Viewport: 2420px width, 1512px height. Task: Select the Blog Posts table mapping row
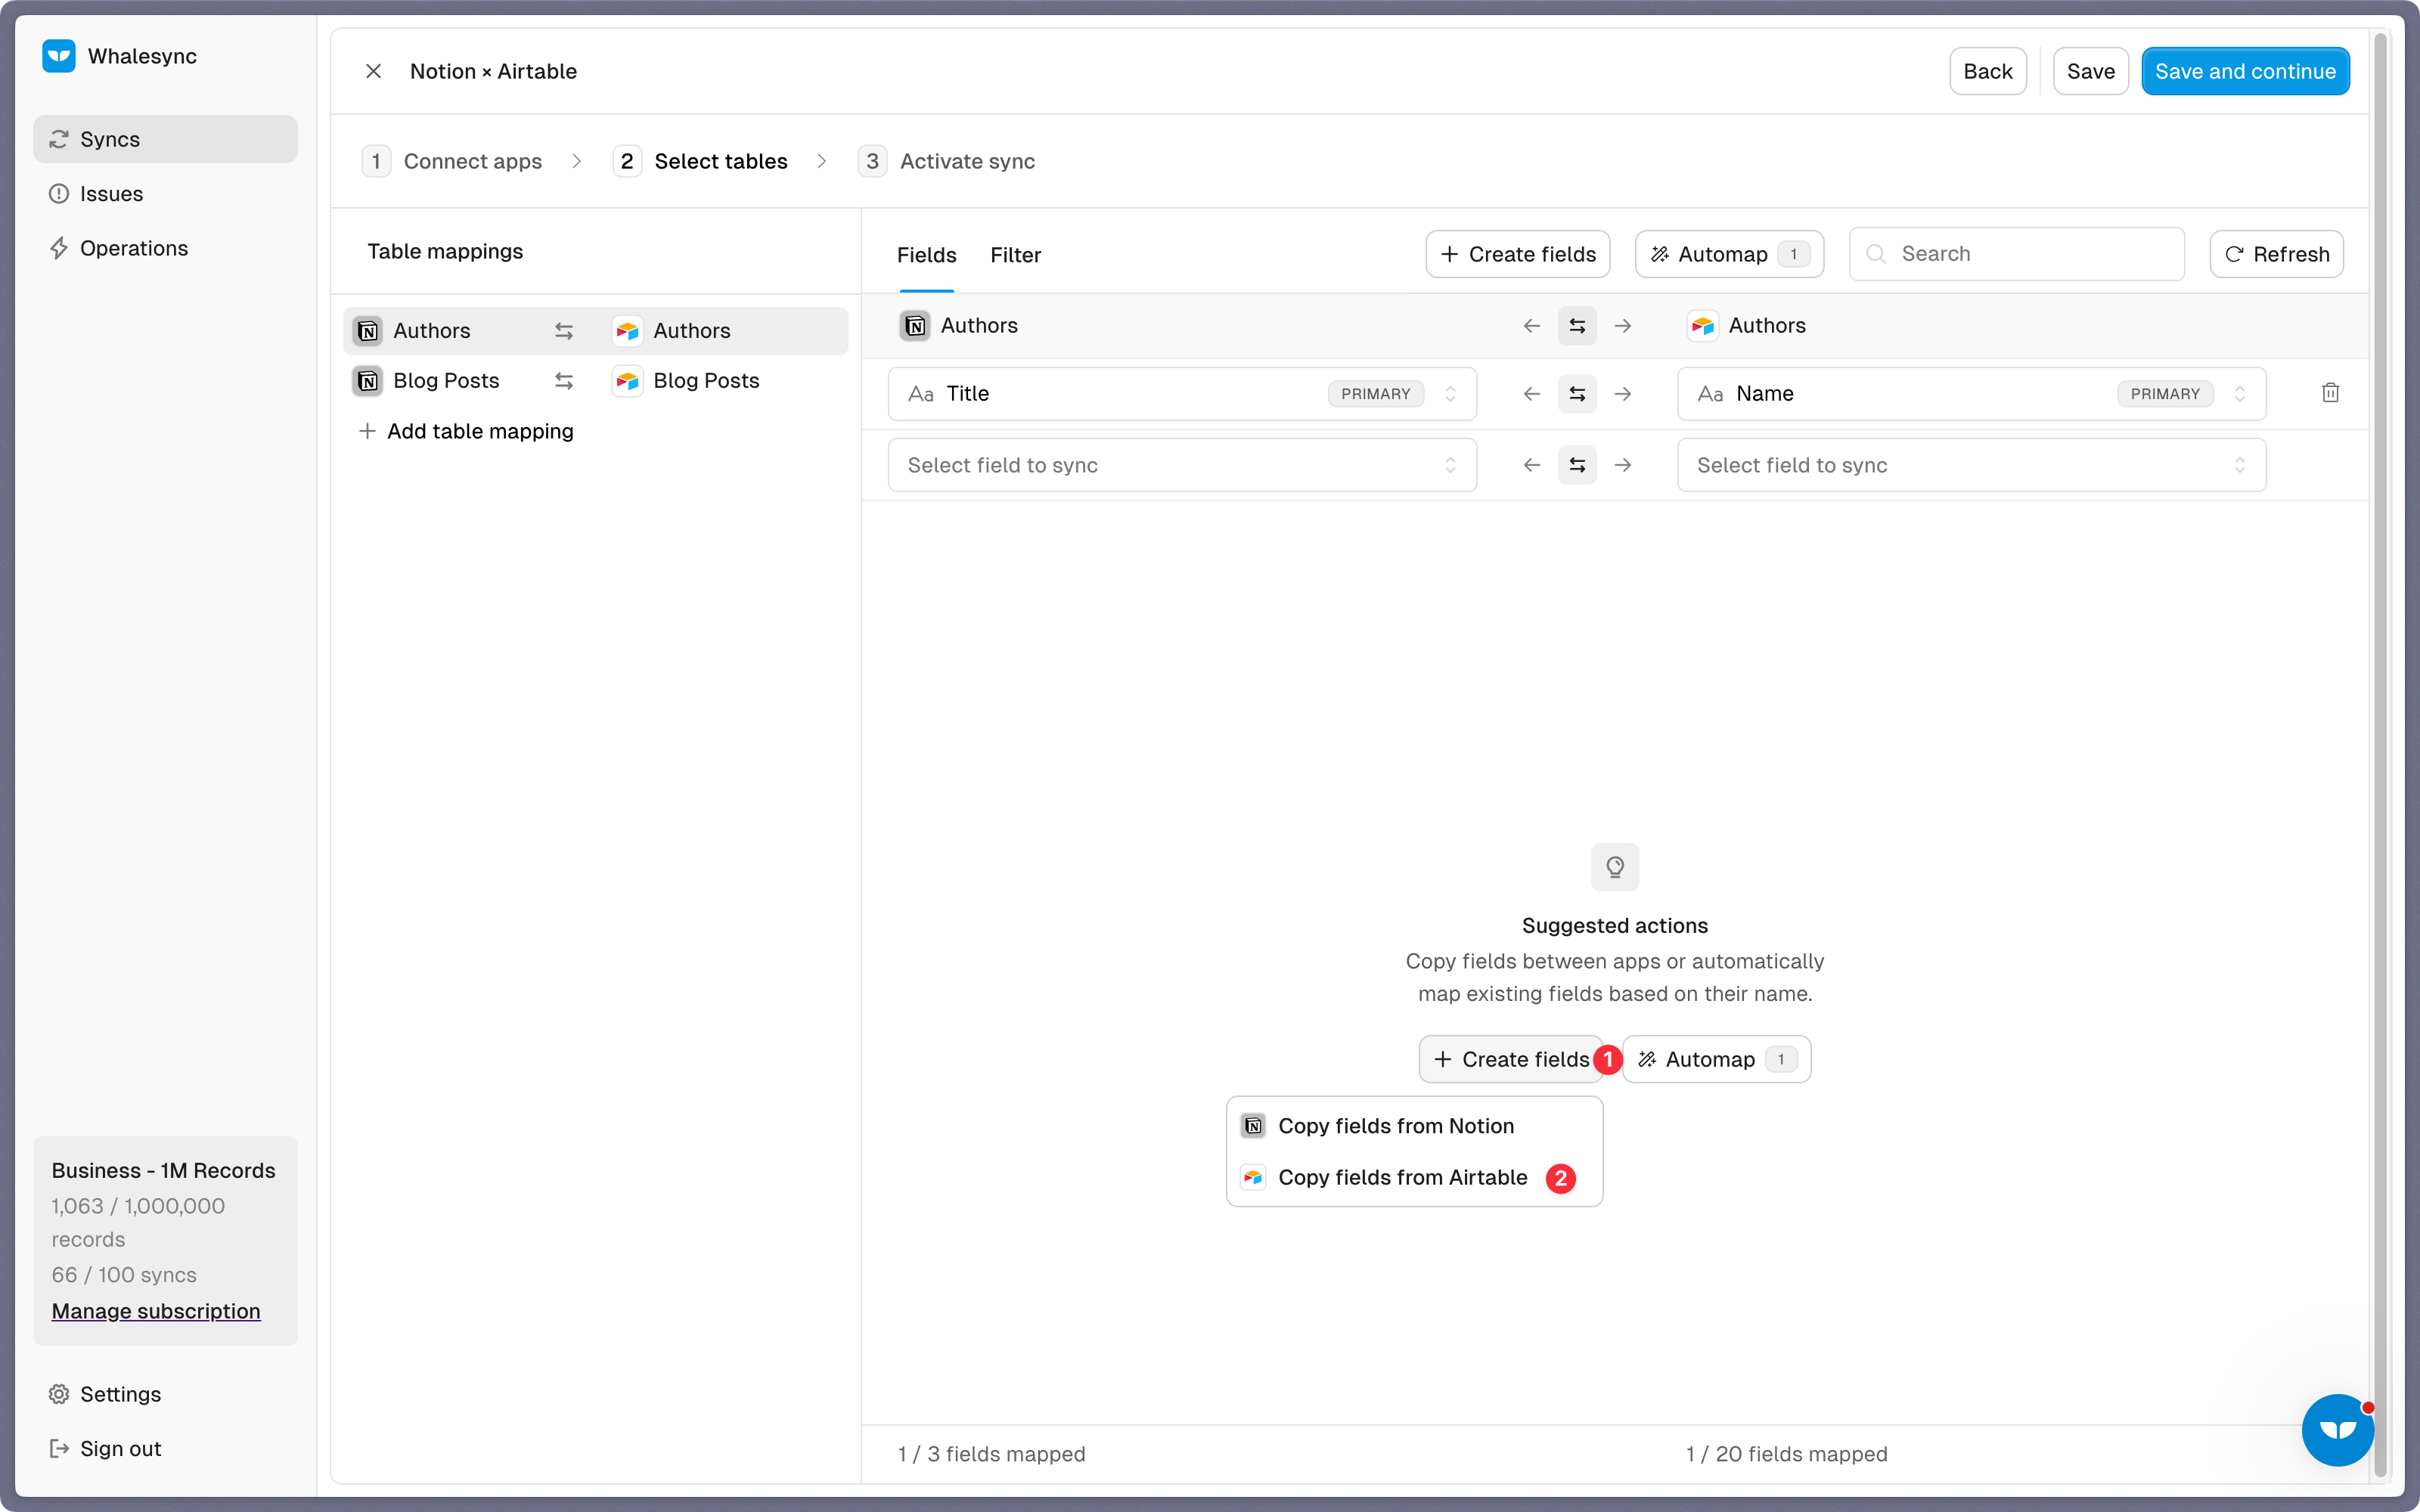tap(596, 381)
